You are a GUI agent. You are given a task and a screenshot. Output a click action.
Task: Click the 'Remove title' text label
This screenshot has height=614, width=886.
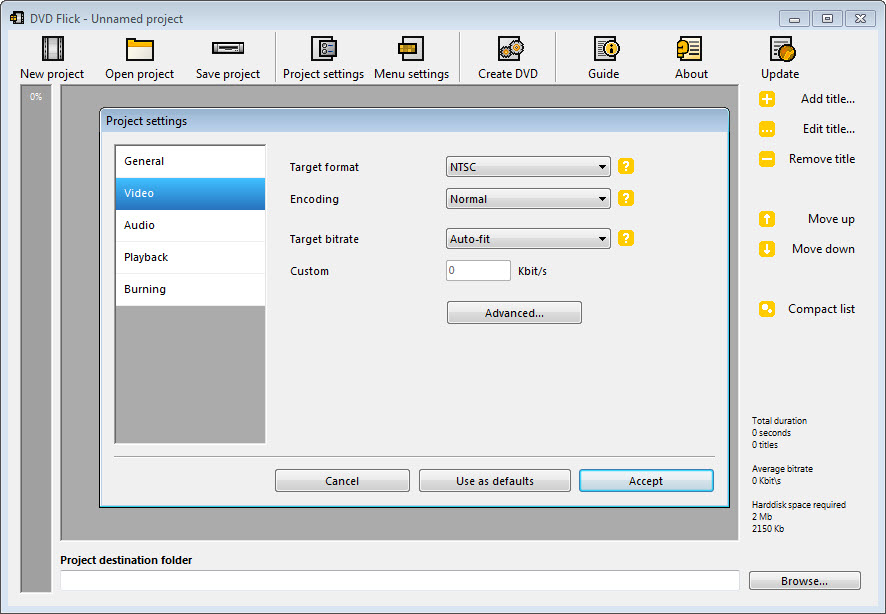point(822,159)
